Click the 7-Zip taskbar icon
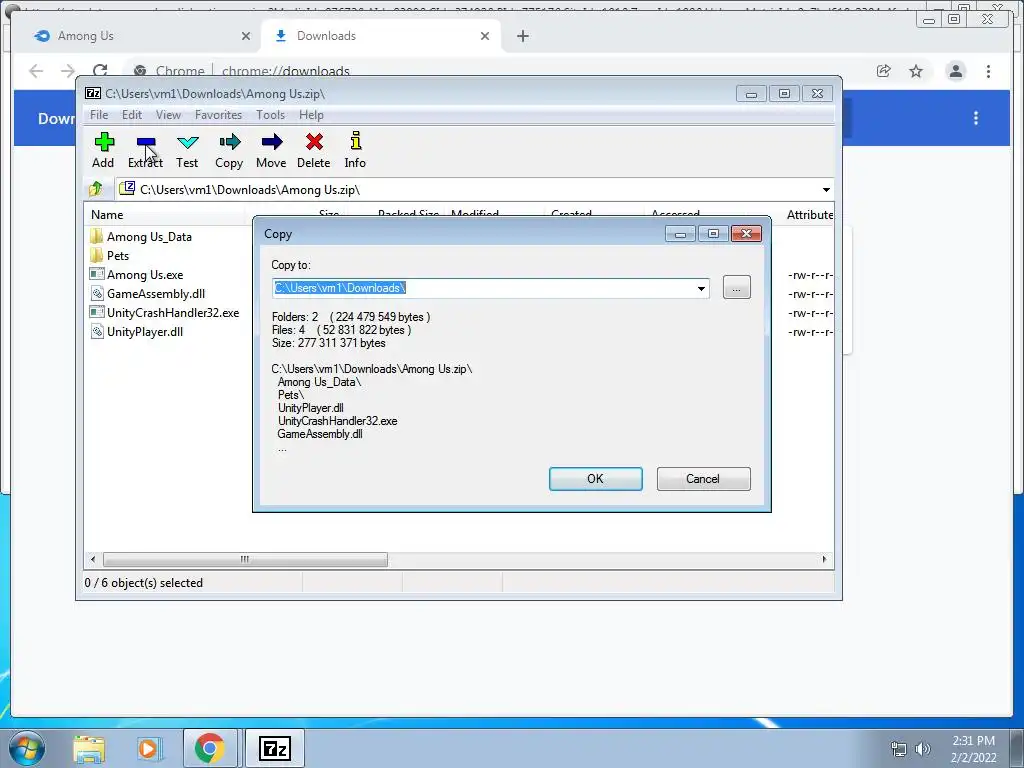 274,748
